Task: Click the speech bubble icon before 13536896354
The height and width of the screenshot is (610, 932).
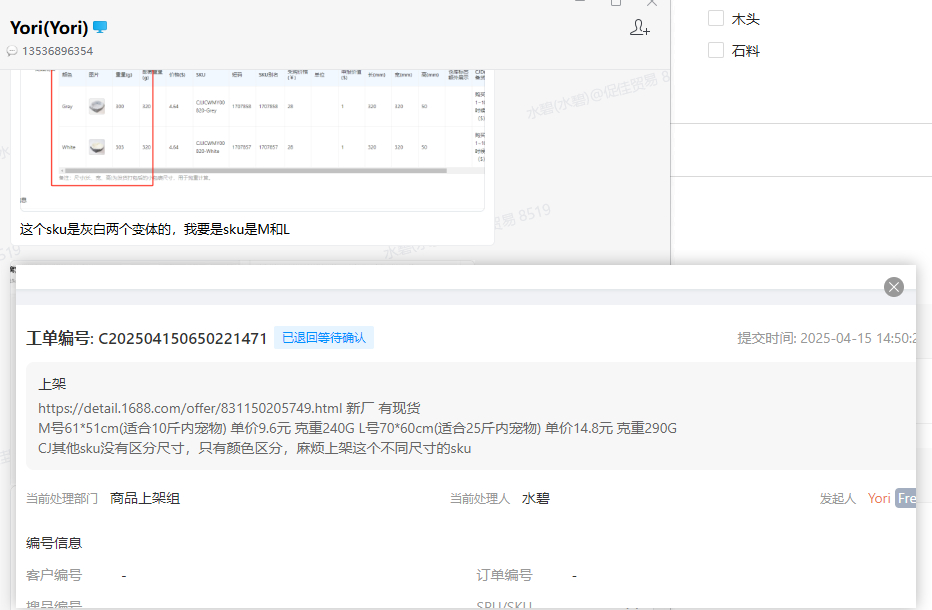Action: tap(12, 51)
